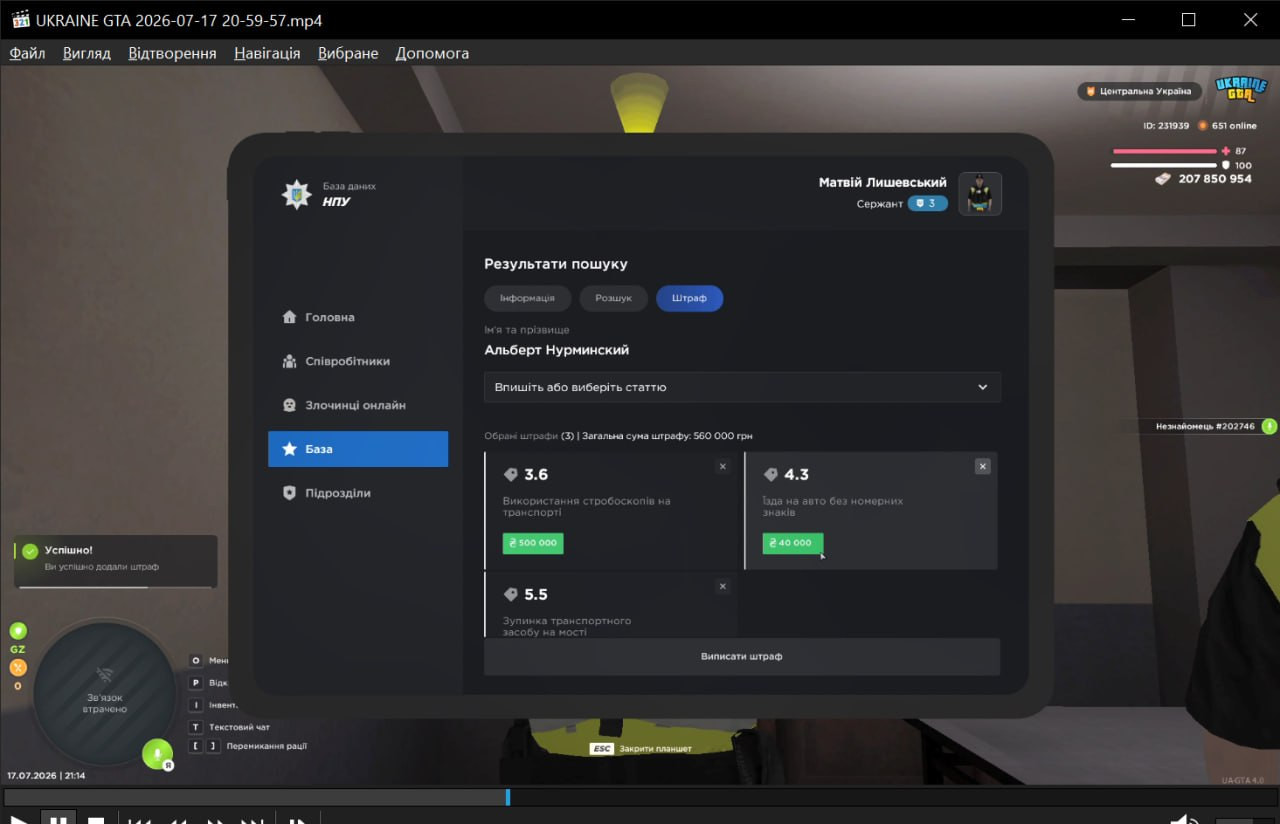
Task: Click the Центральна Україна server badge
Action: point(1139,91)
